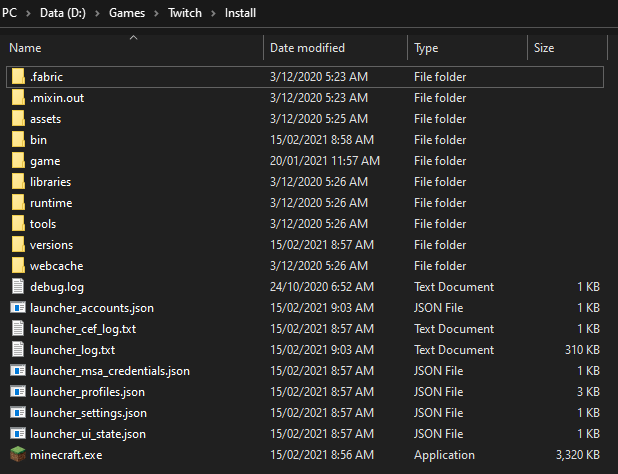Click the launcher_log.txt document icon
This screenshot has width=618, height=474.
17,350
